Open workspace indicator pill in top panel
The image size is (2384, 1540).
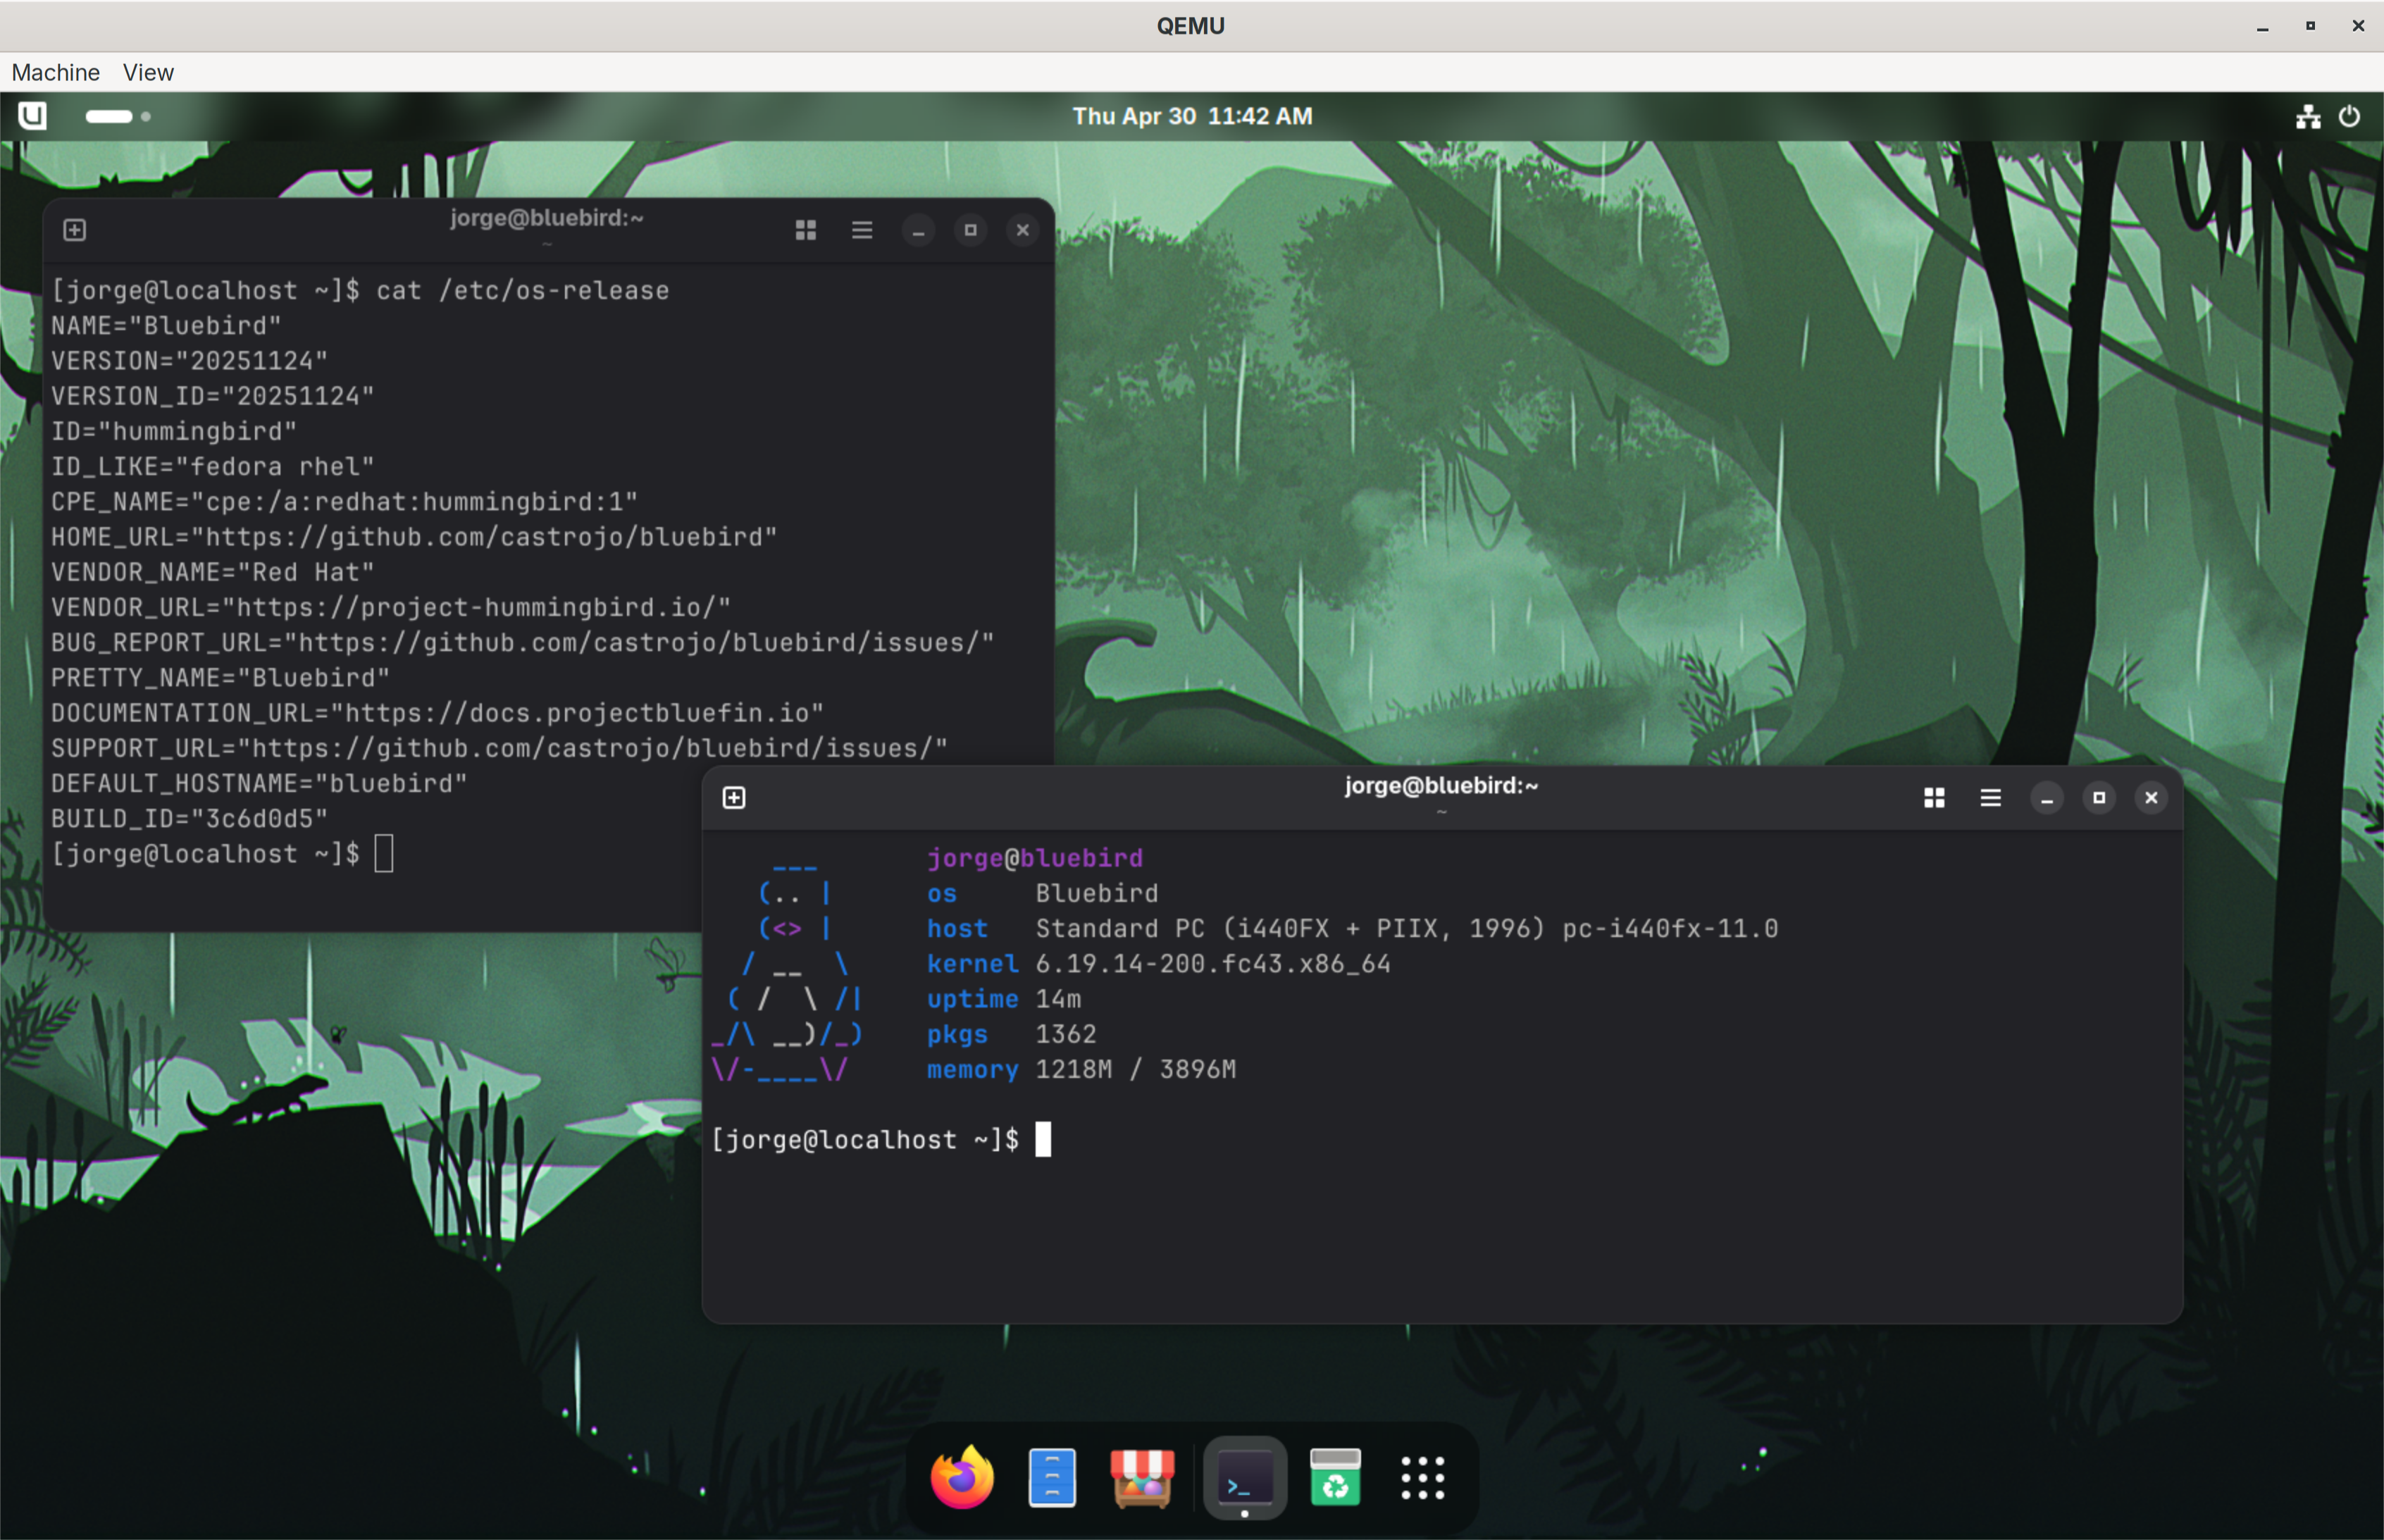click(118, 116)
